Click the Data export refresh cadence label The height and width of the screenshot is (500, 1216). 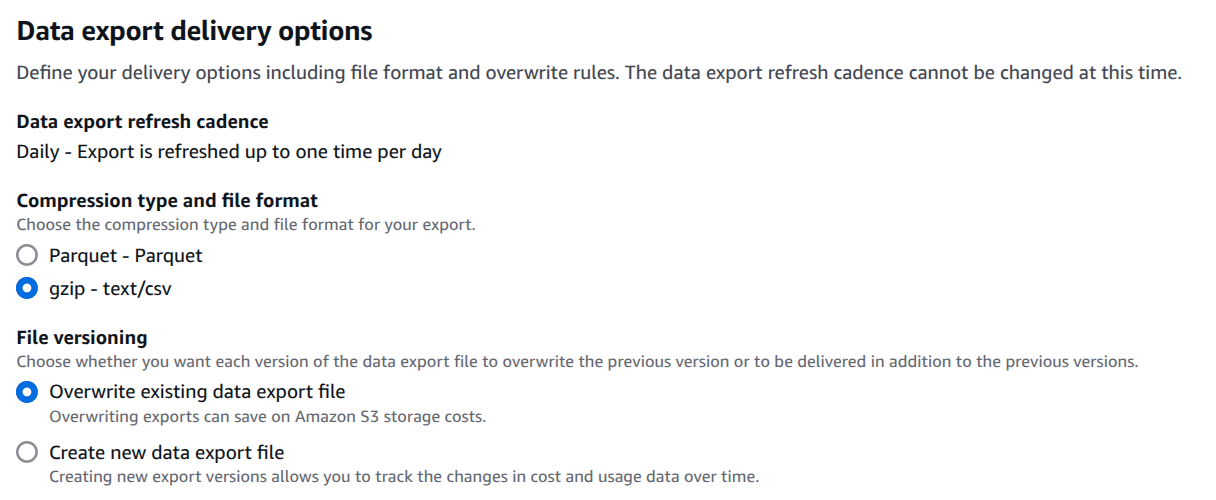click(143, 122)
